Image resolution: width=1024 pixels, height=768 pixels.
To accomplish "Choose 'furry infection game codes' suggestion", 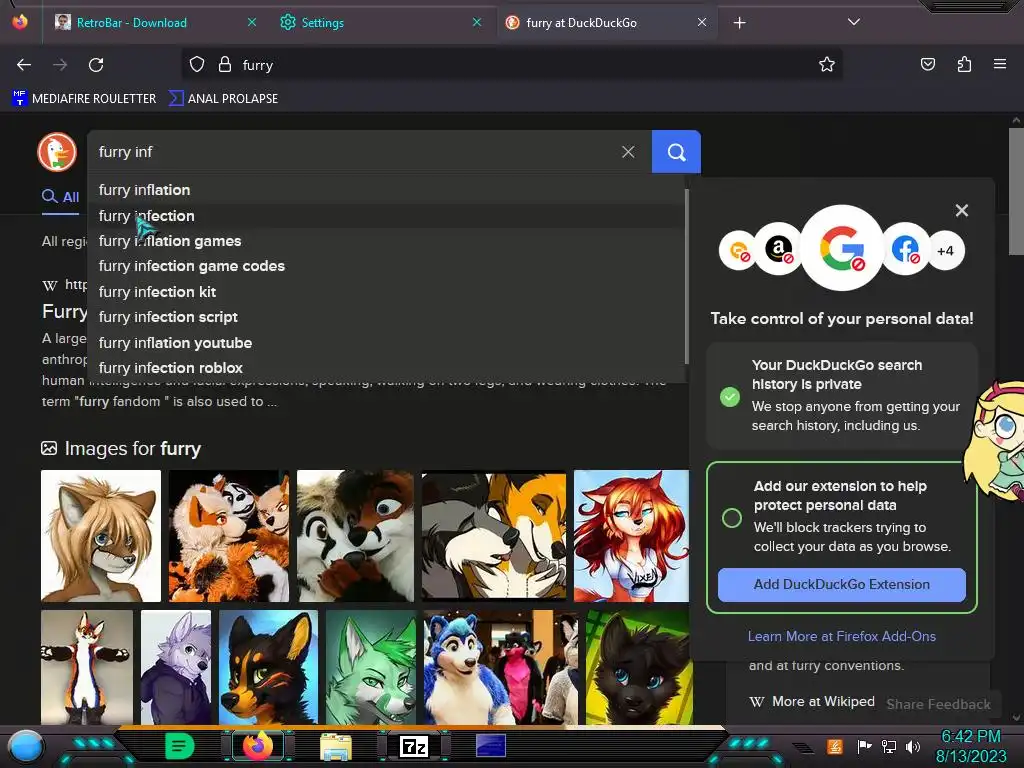I will click(385, 266).
